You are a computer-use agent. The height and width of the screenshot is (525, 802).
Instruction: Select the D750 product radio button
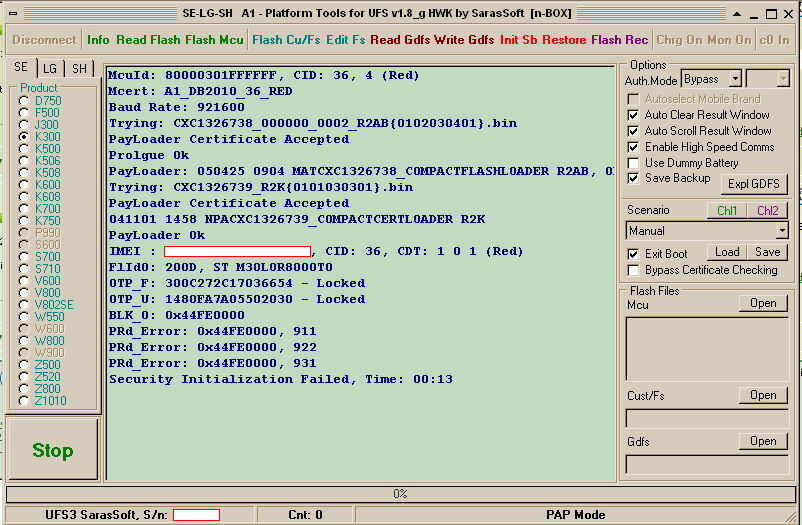click(24, 101)
